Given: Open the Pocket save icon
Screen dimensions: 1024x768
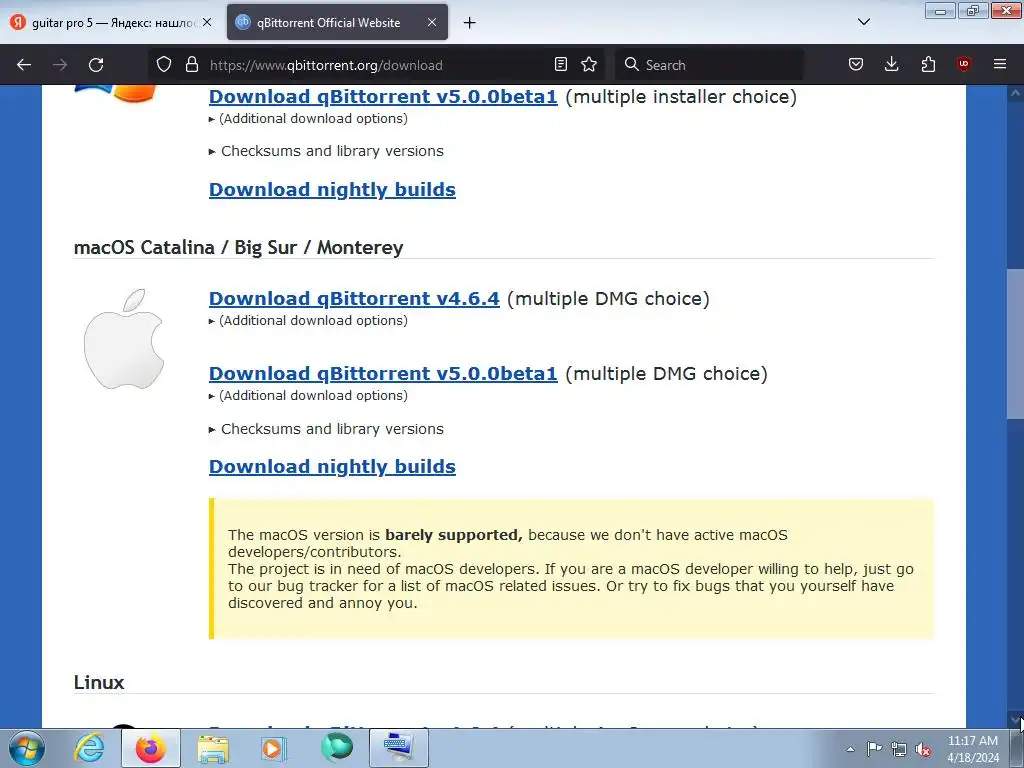Looking at the screenshot, I should (x=856, y=65).
